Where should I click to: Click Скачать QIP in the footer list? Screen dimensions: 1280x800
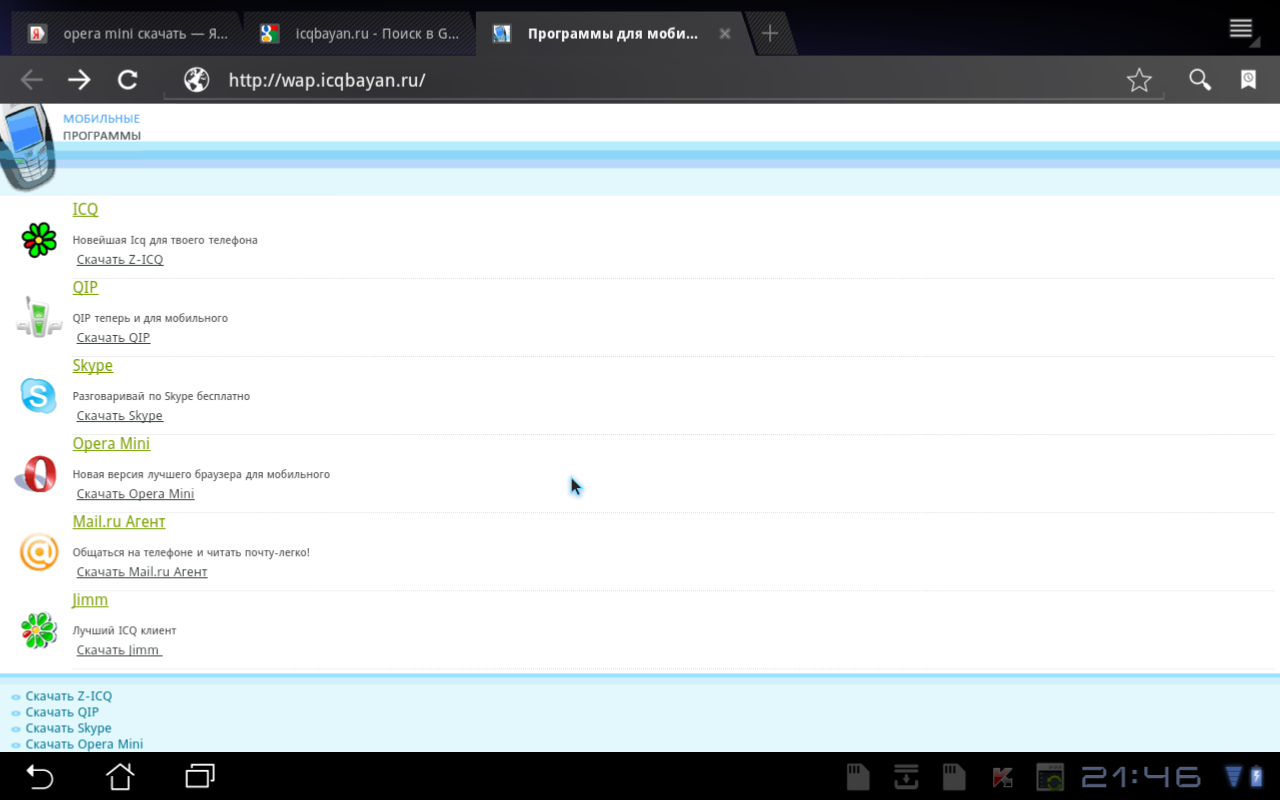pyautogui.click(x=62, y=712)
